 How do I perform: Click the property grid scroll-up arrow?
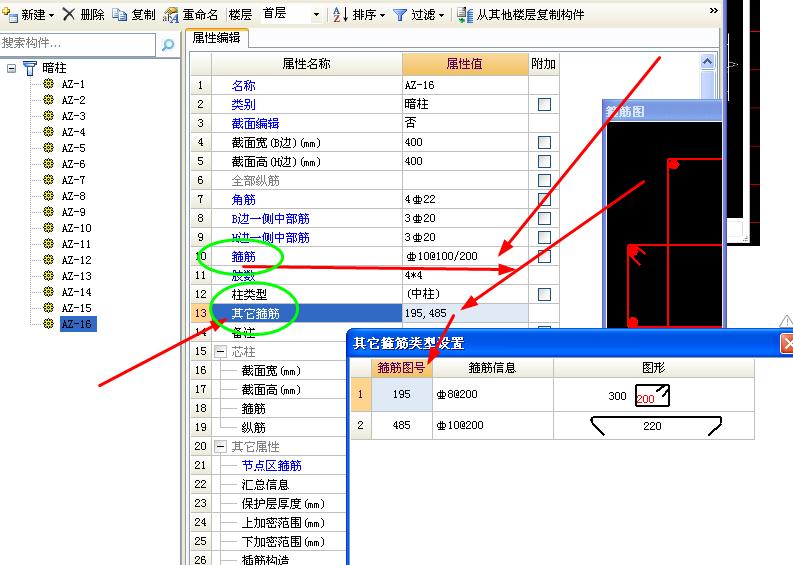pyautogui.click(x=708, y=62)
